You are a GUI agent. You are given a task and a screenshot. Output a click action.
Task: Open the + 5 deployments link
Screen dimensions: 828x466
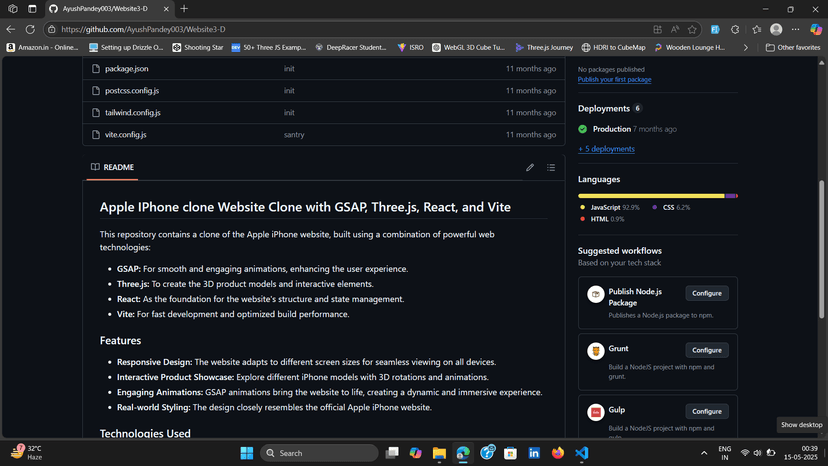[606, 149]
